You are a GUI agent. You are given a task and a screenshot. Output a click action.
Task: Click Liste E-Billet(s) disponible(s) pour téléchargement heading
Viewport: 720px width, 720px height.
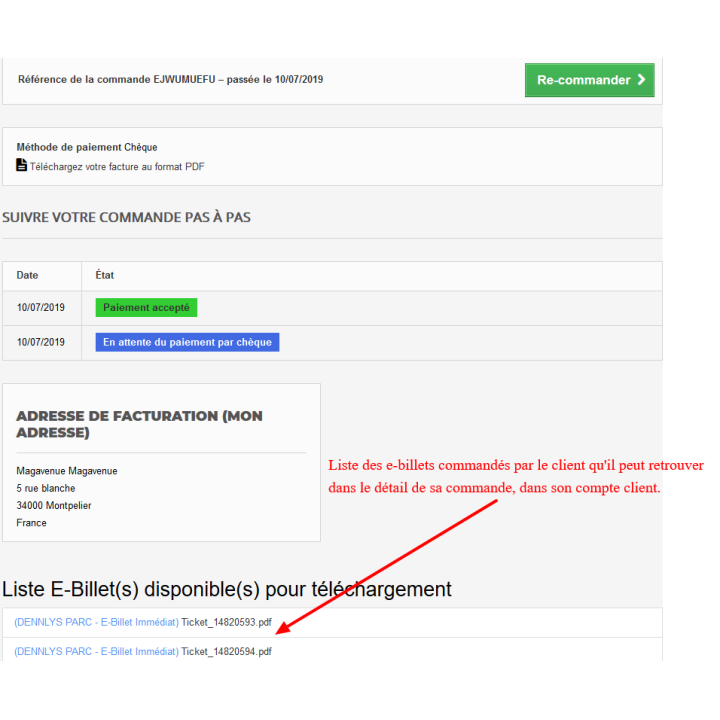[x=227, y=590]
